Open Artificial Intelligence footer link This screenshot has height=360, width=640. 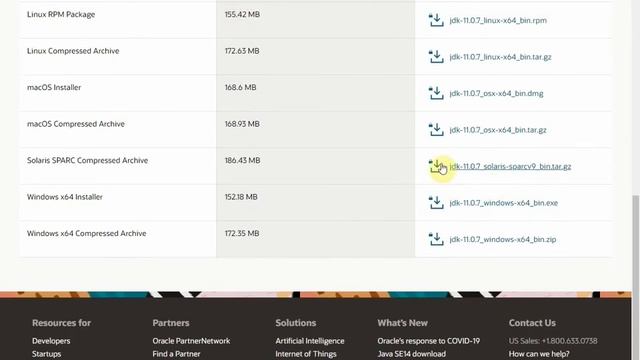310,341
